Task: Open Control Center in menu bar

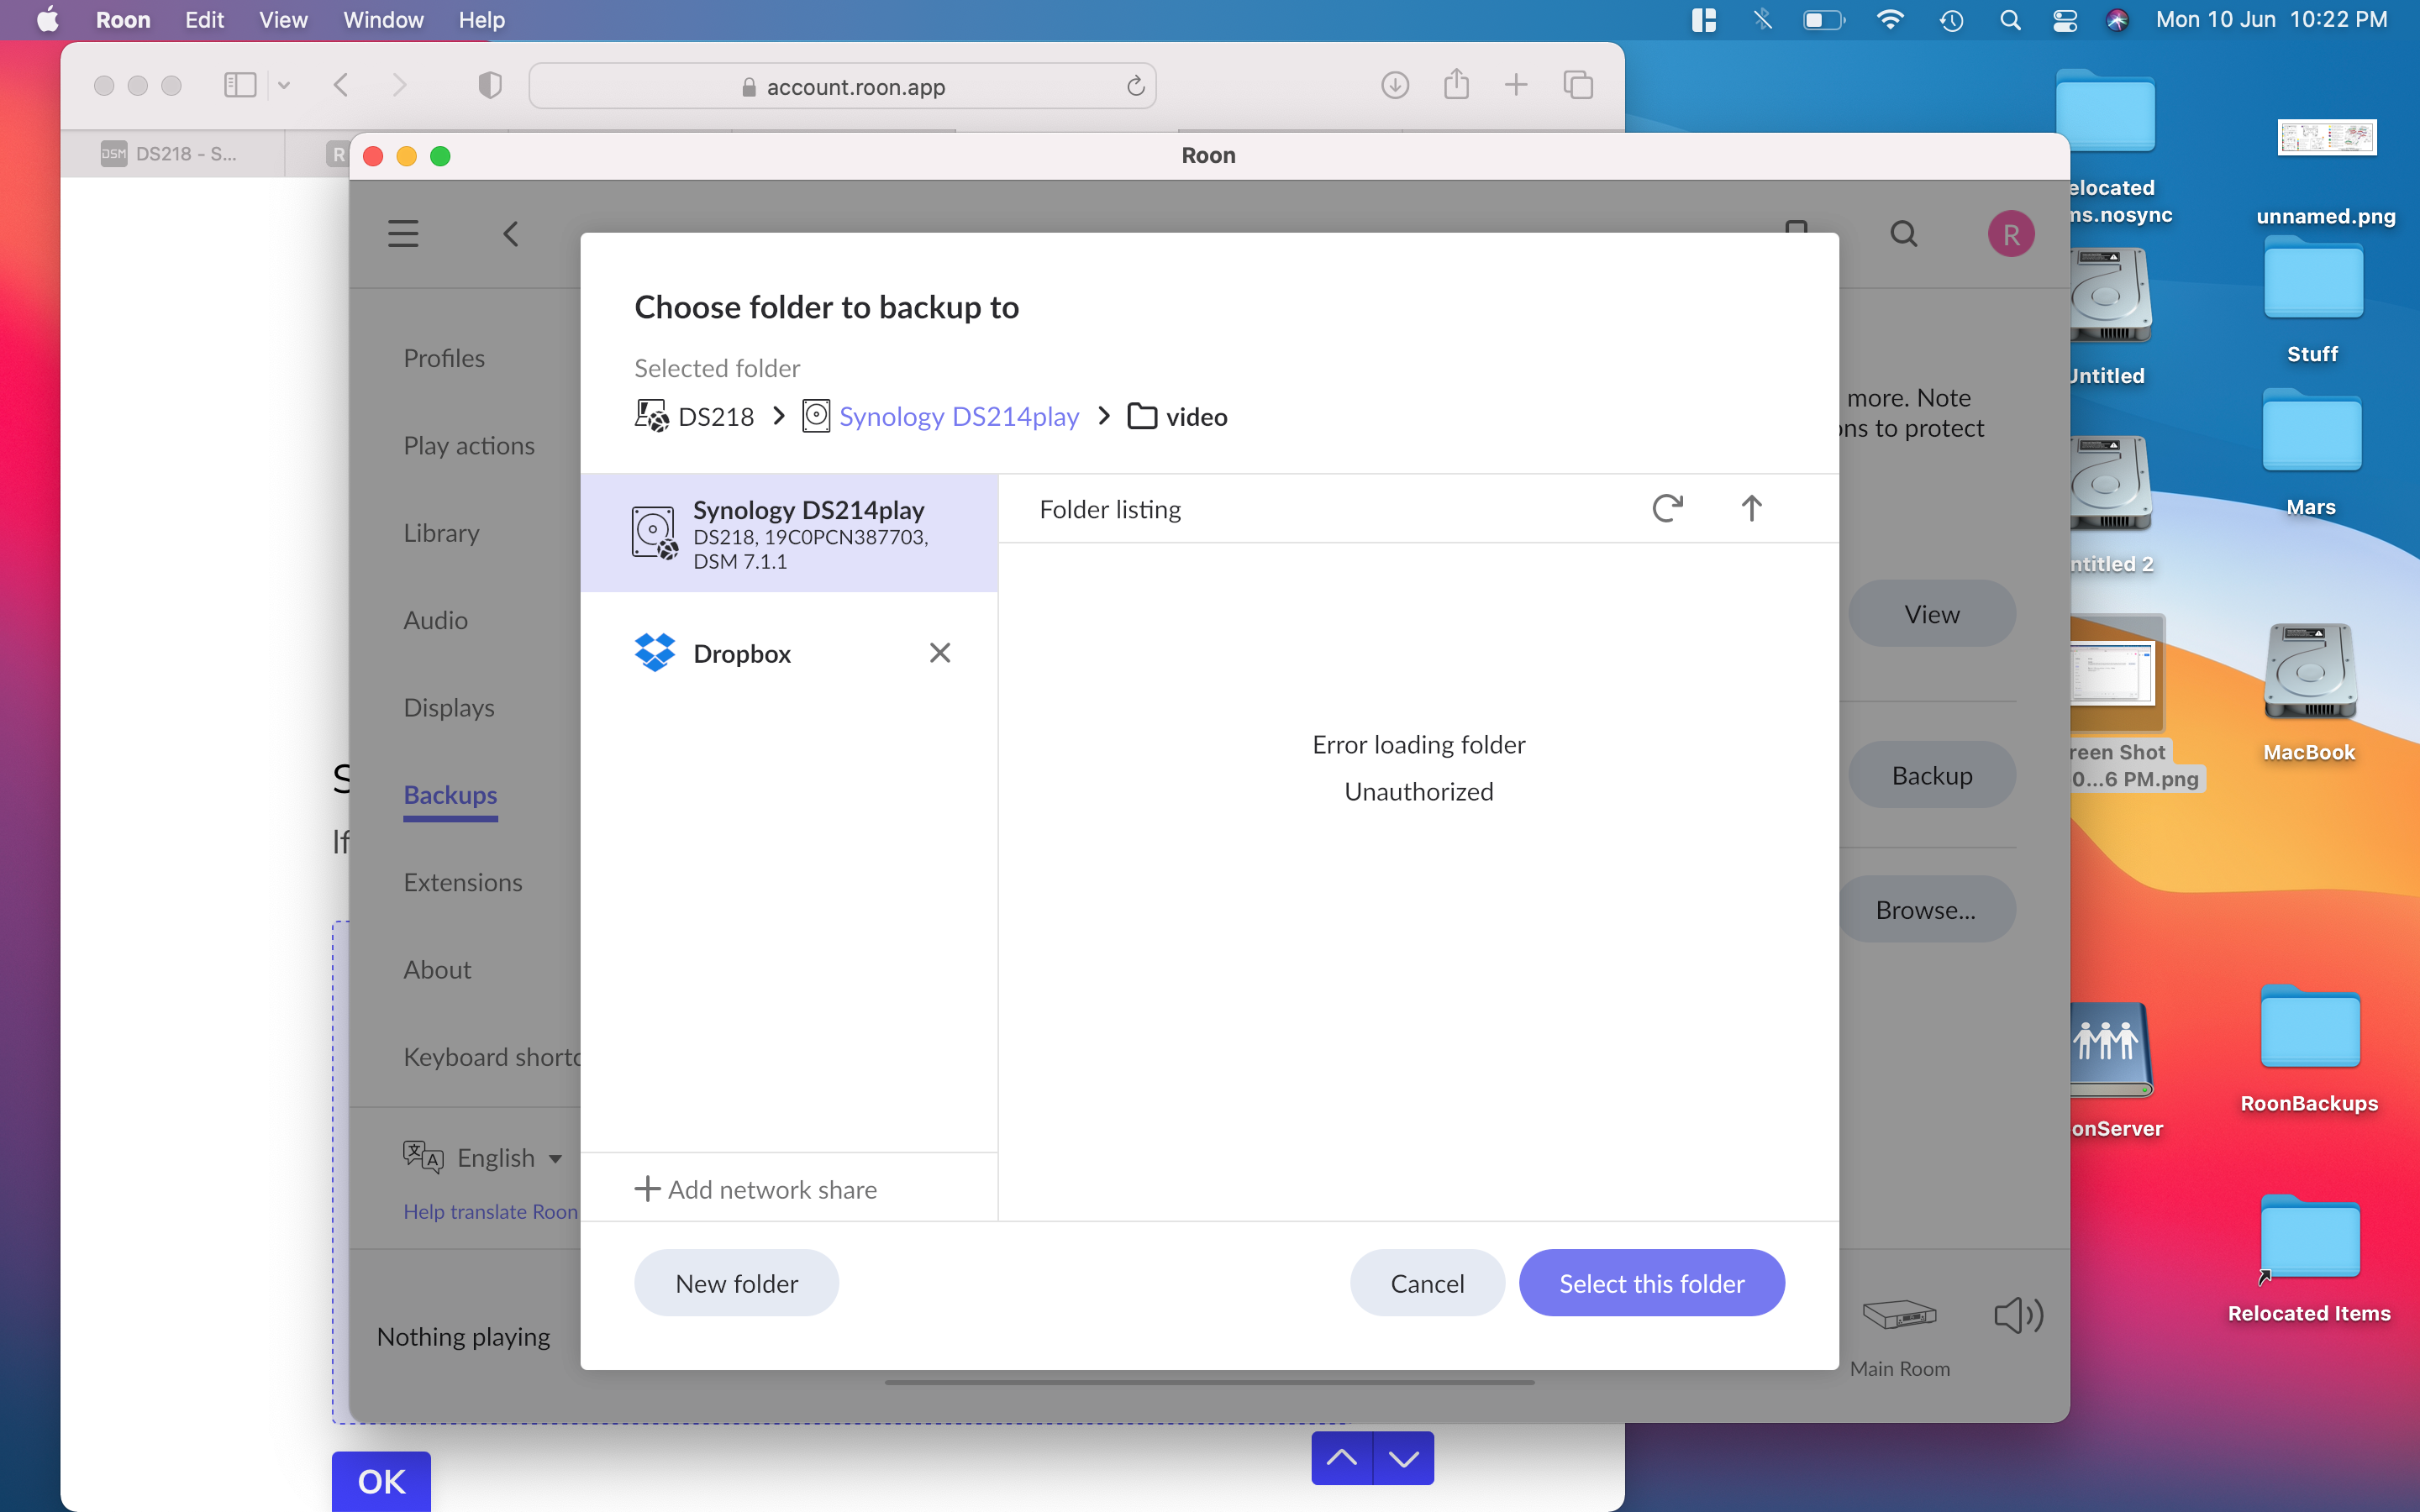Action: (2064, 20)
